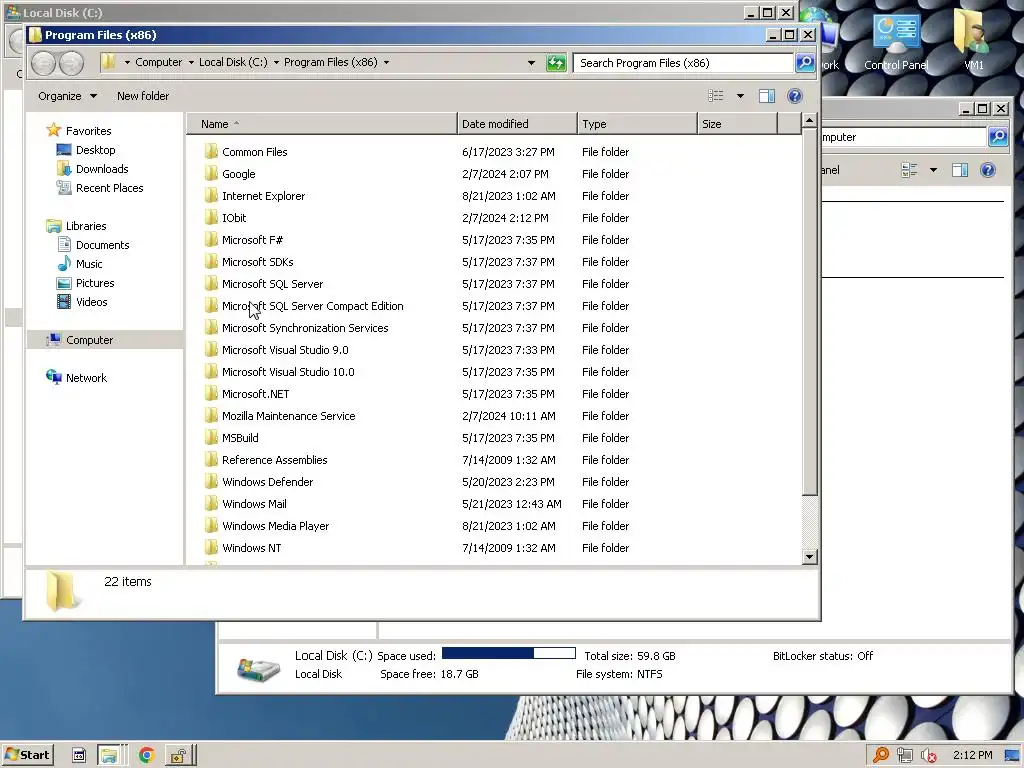Click the Start button
The image size is (1024, 768).
[x=27, y=755]
